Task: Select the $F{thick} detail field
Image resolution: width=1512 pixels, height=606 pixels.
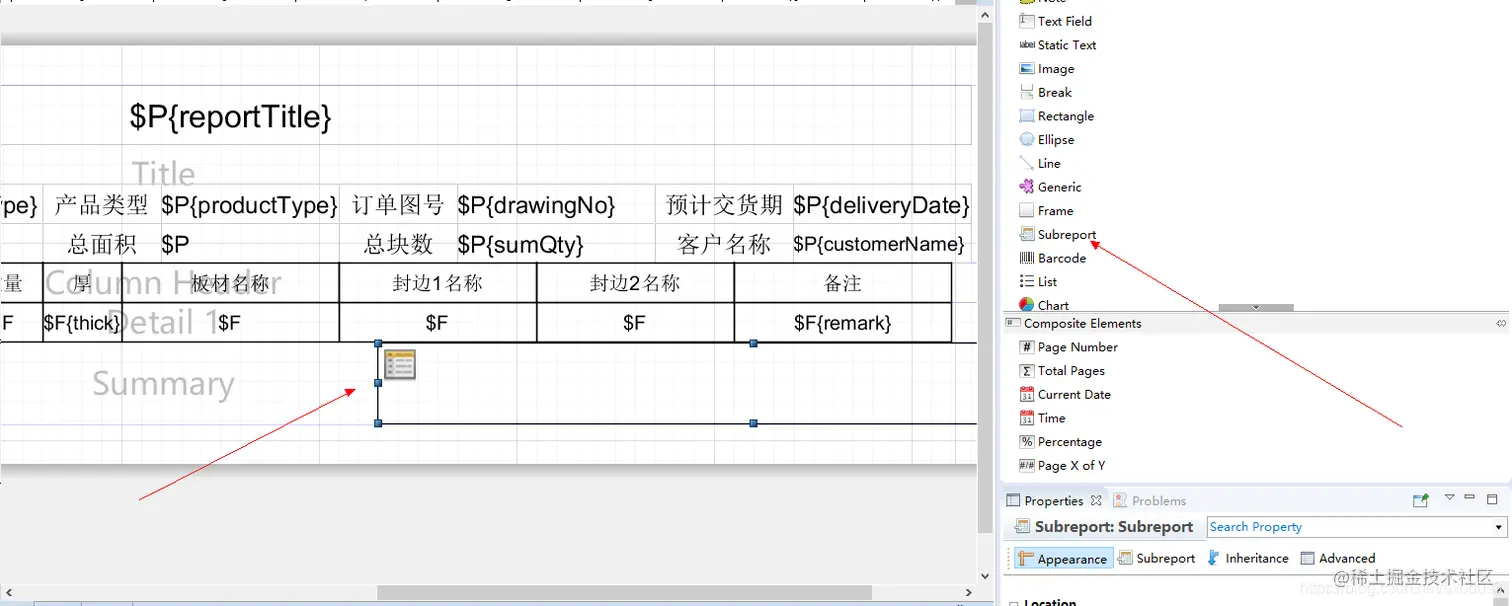Action: [x=82, y=322]
